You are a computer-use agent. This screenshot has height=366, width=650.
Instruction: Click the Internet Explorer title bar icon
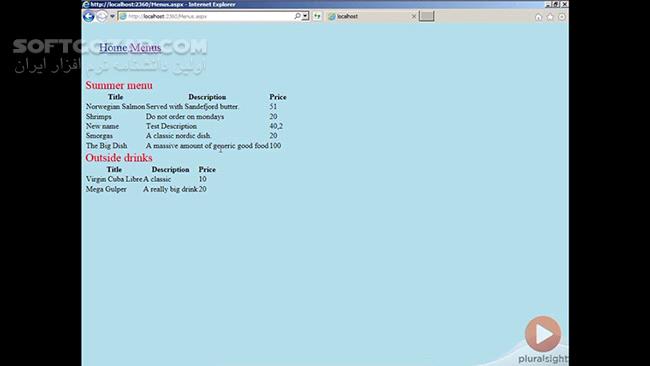click(86, 4)
